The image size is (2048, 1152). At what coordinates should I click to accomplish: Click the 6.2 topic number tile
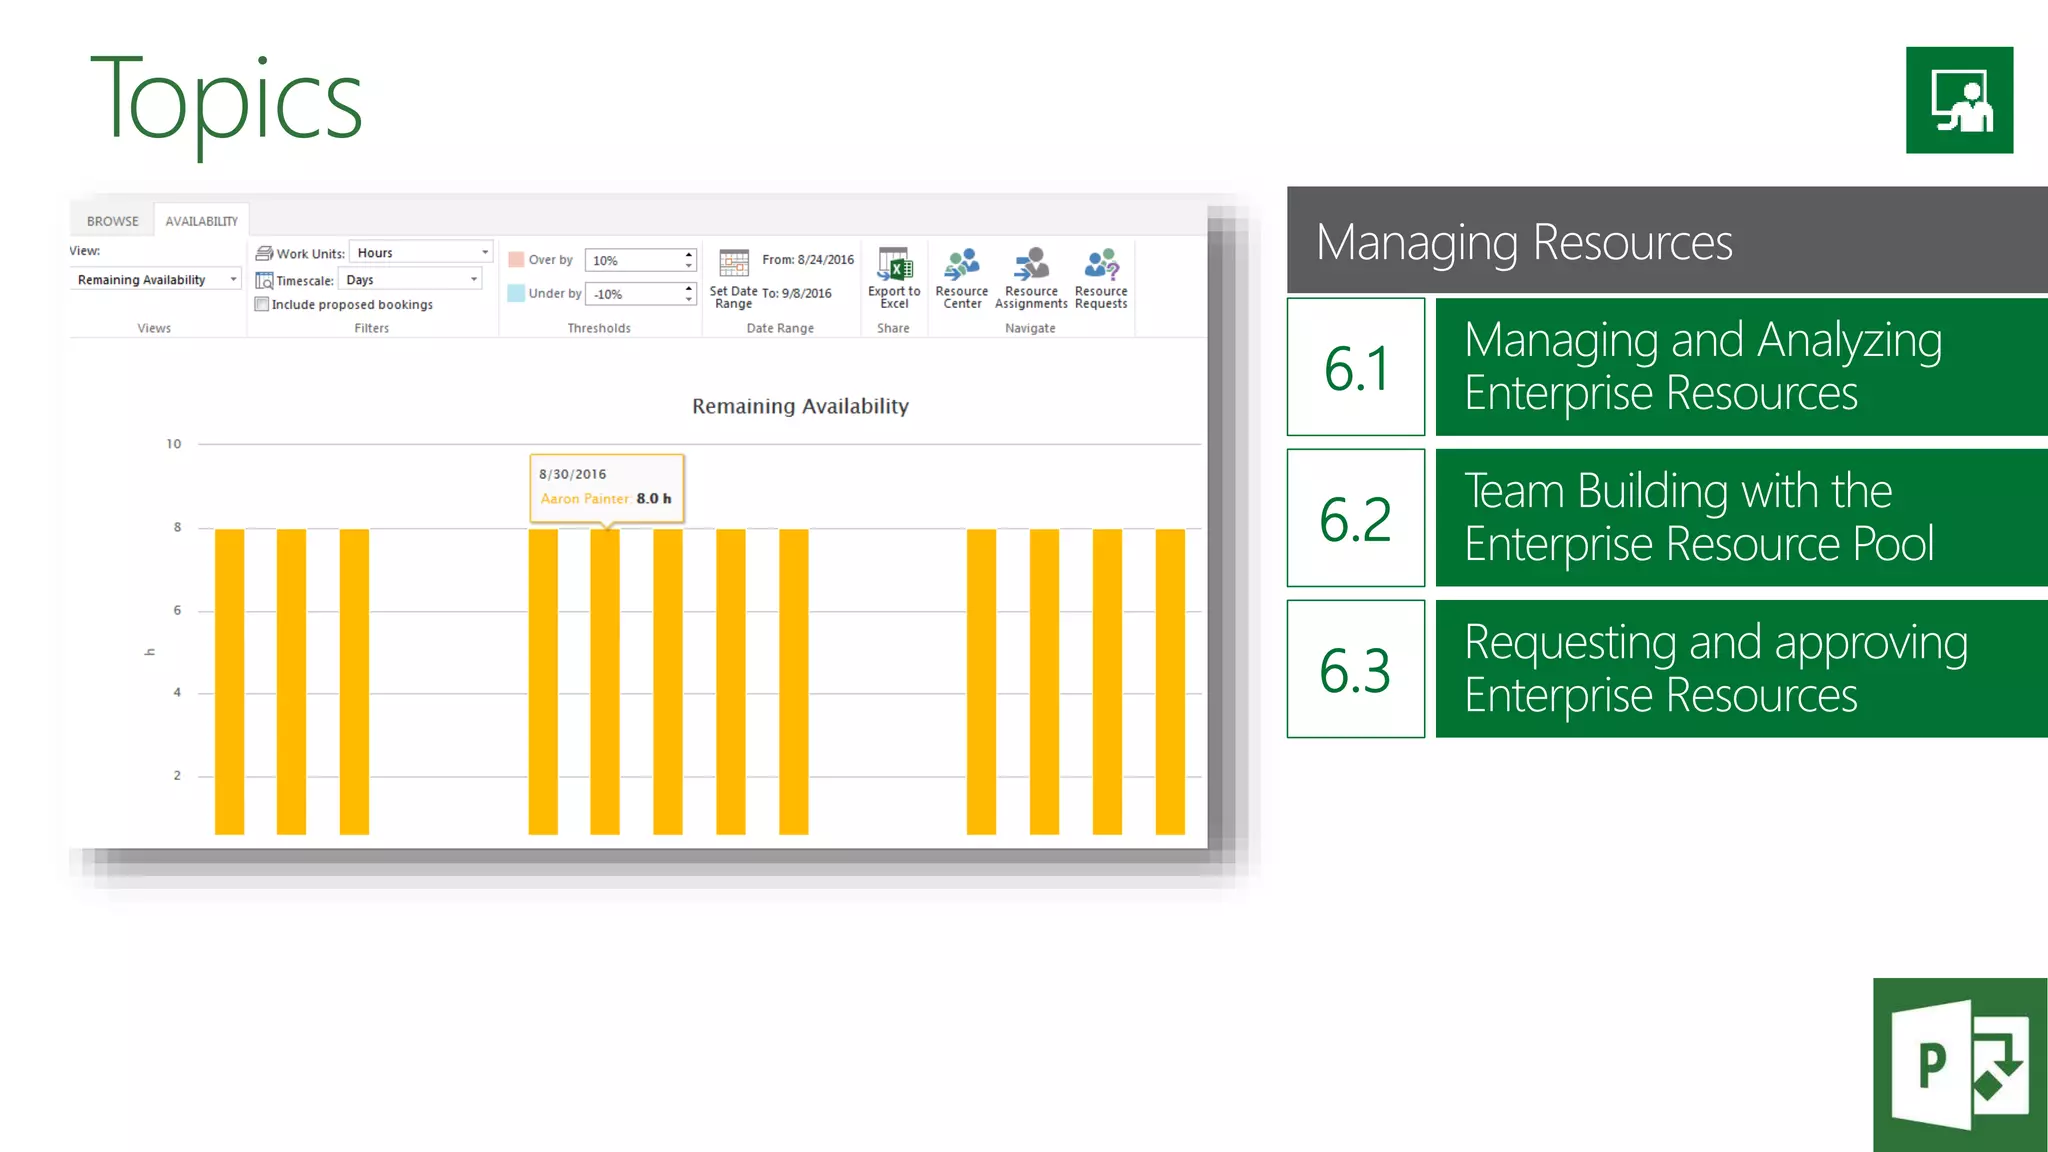(1356, 518)
